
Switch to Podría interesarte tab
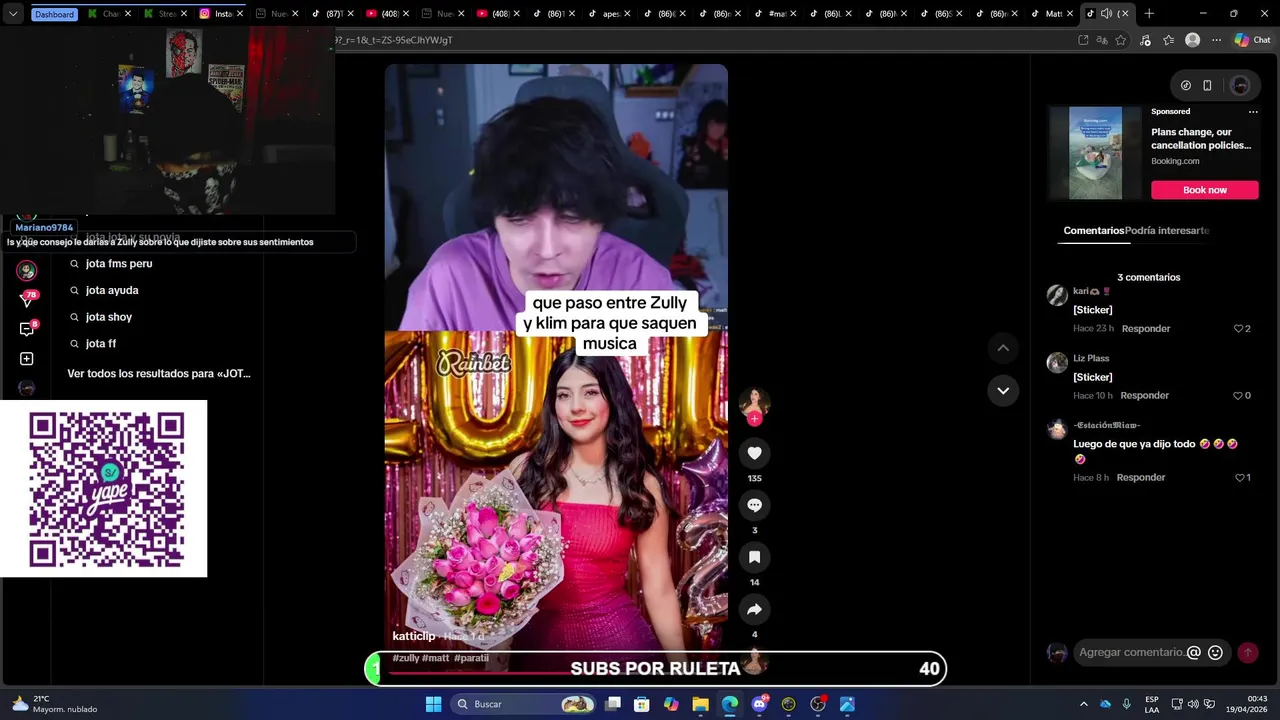click(x=1167, y=230)
